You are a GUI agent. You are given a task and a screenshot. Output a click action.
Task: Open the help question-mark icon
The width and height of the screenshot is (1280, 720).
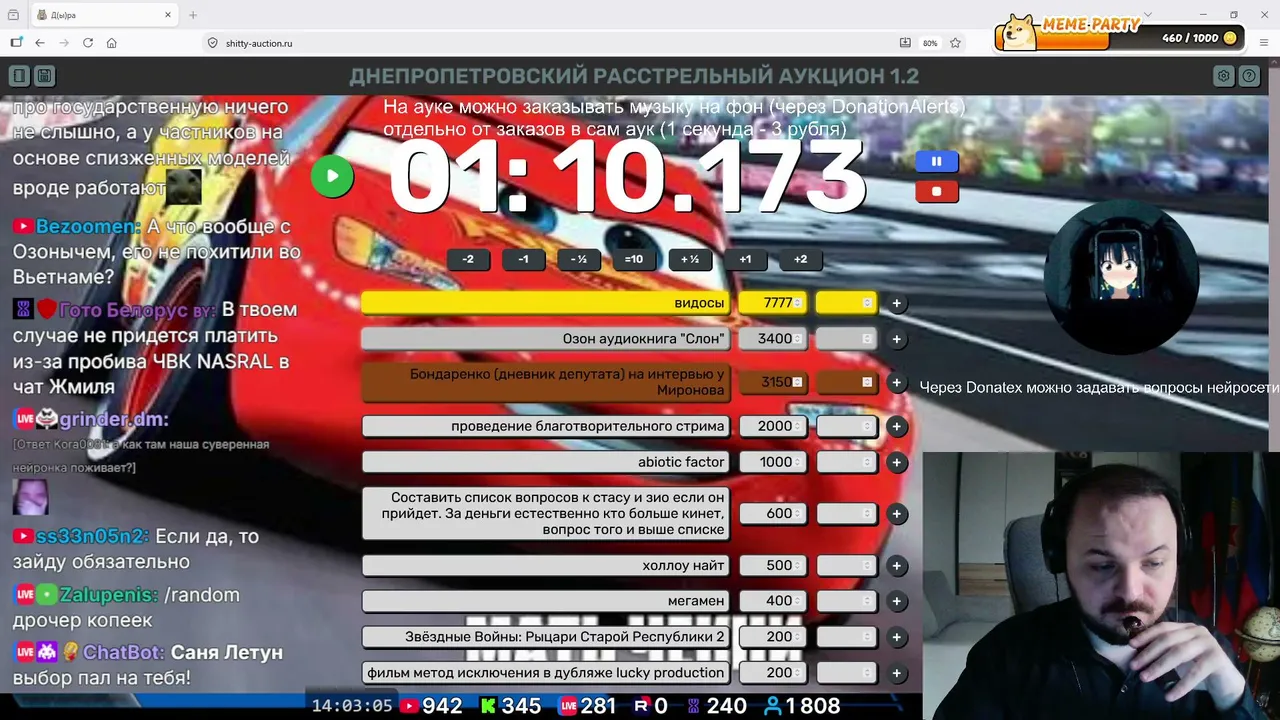[1249, 76]
